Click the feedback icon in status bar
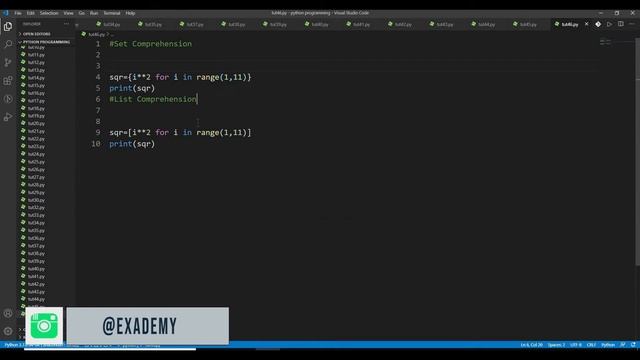Screen dimensions: 640x360 click(622, 345)
